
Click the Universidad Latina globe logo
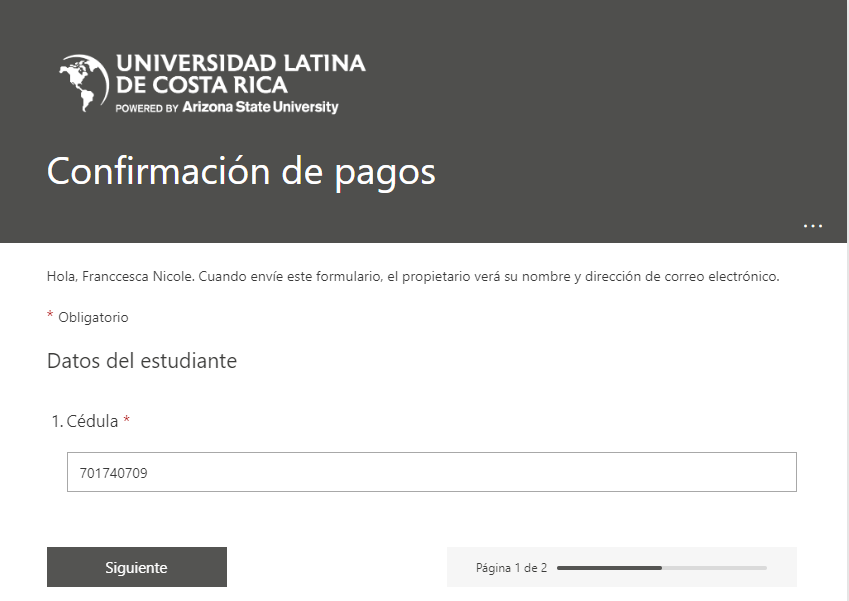(84, 83)
